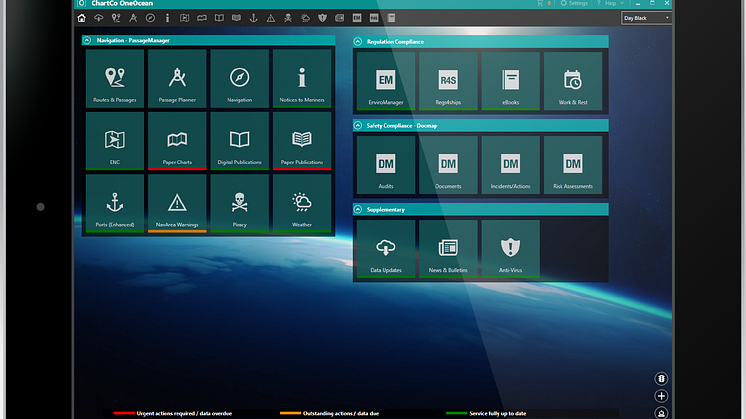The height and width of the screenshot is (419, 746).
Task: Open the Piracy tile
Action: [x=239, y=203]
